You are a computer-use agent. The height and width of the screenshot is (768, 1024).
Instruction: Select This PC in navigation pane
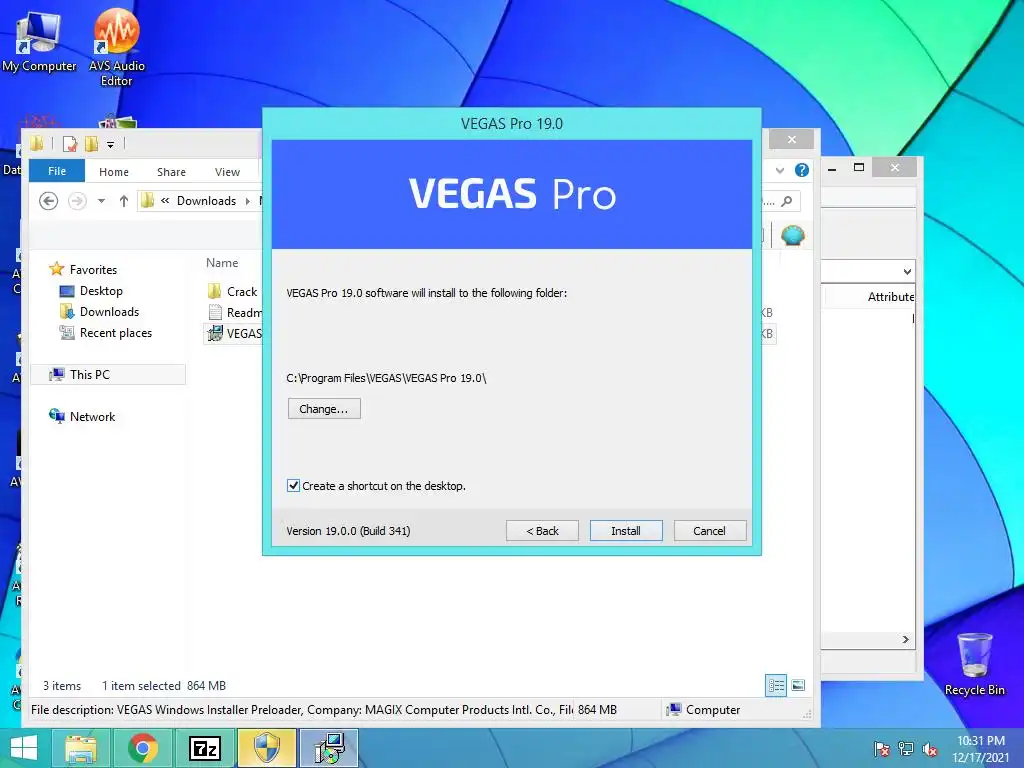(108, 374)
